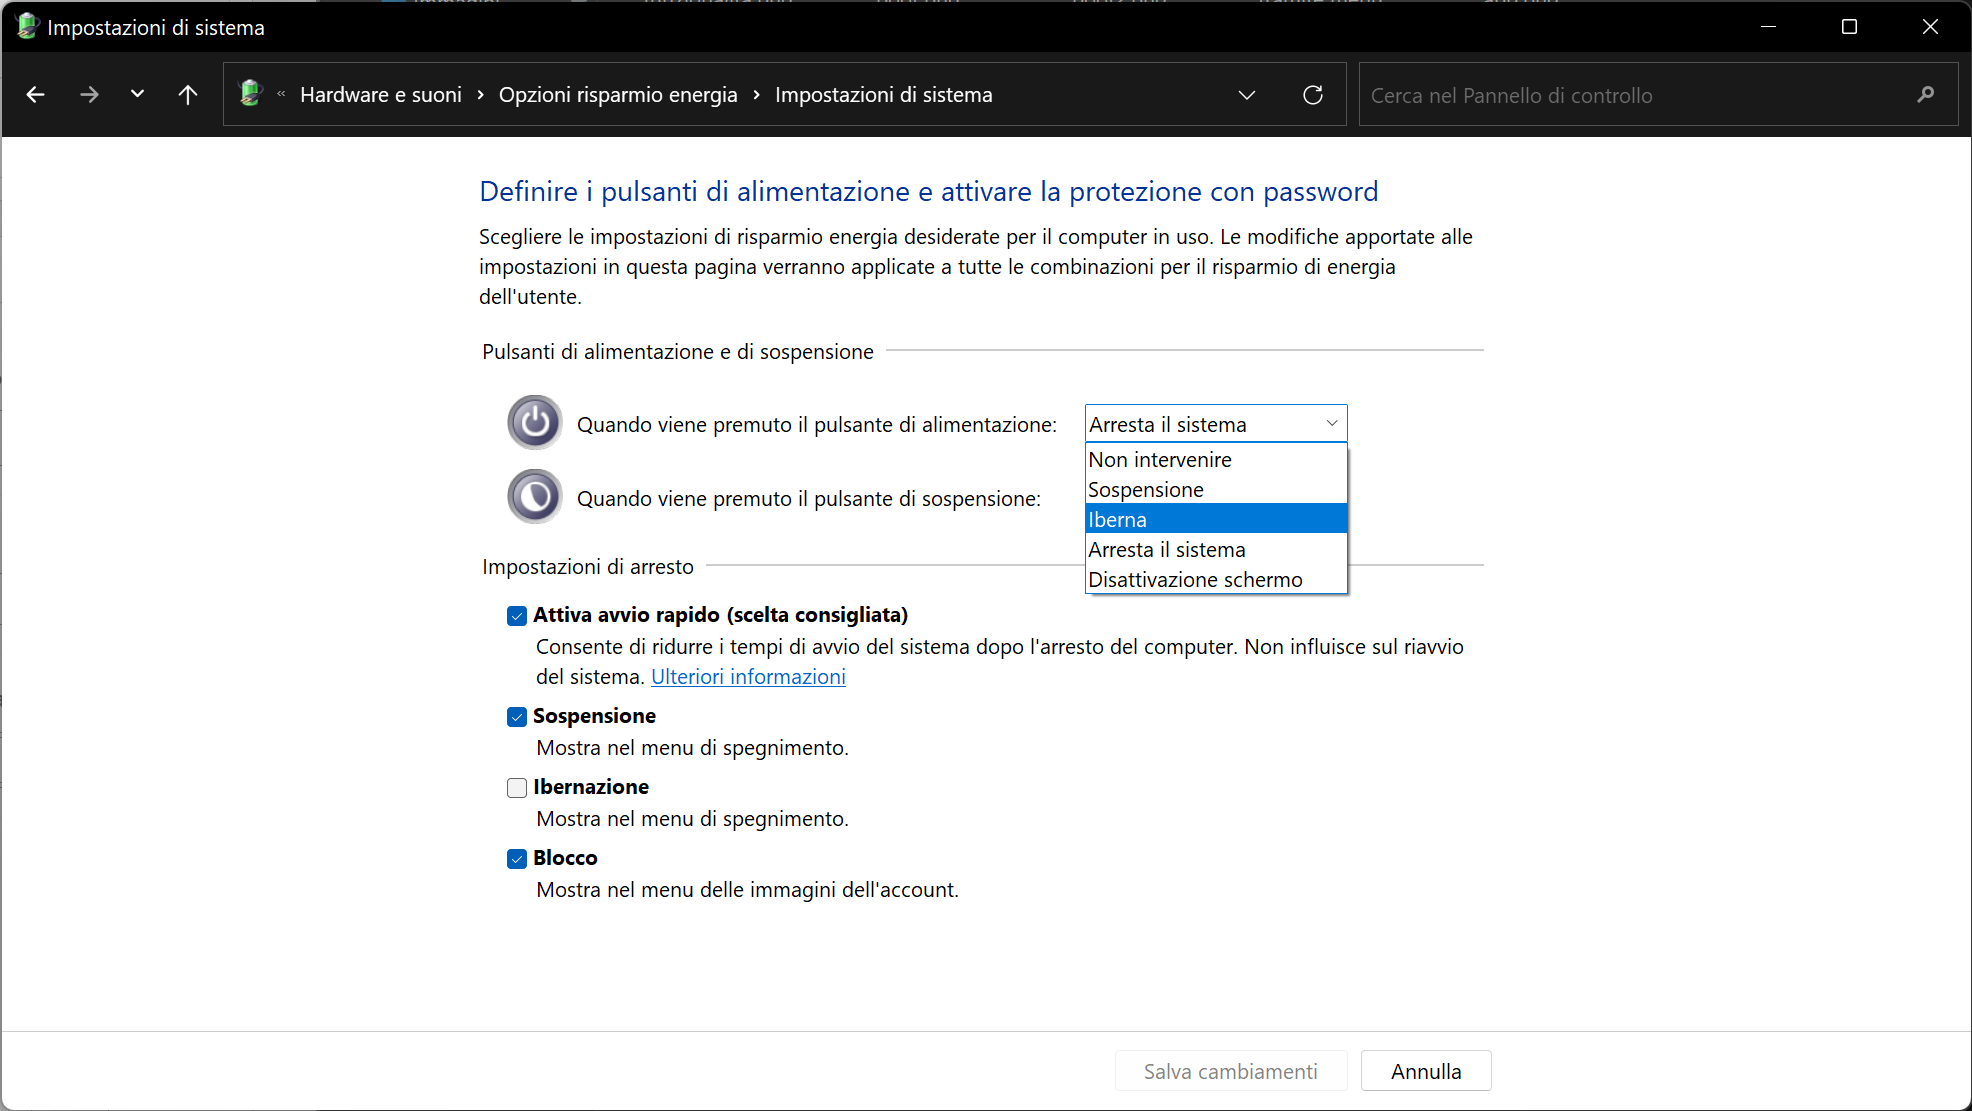Image resolution: width=1972 pixels, height=1111 pixels.
Task: Click the sleep button moon icon
Action: [x=535, y=497]
